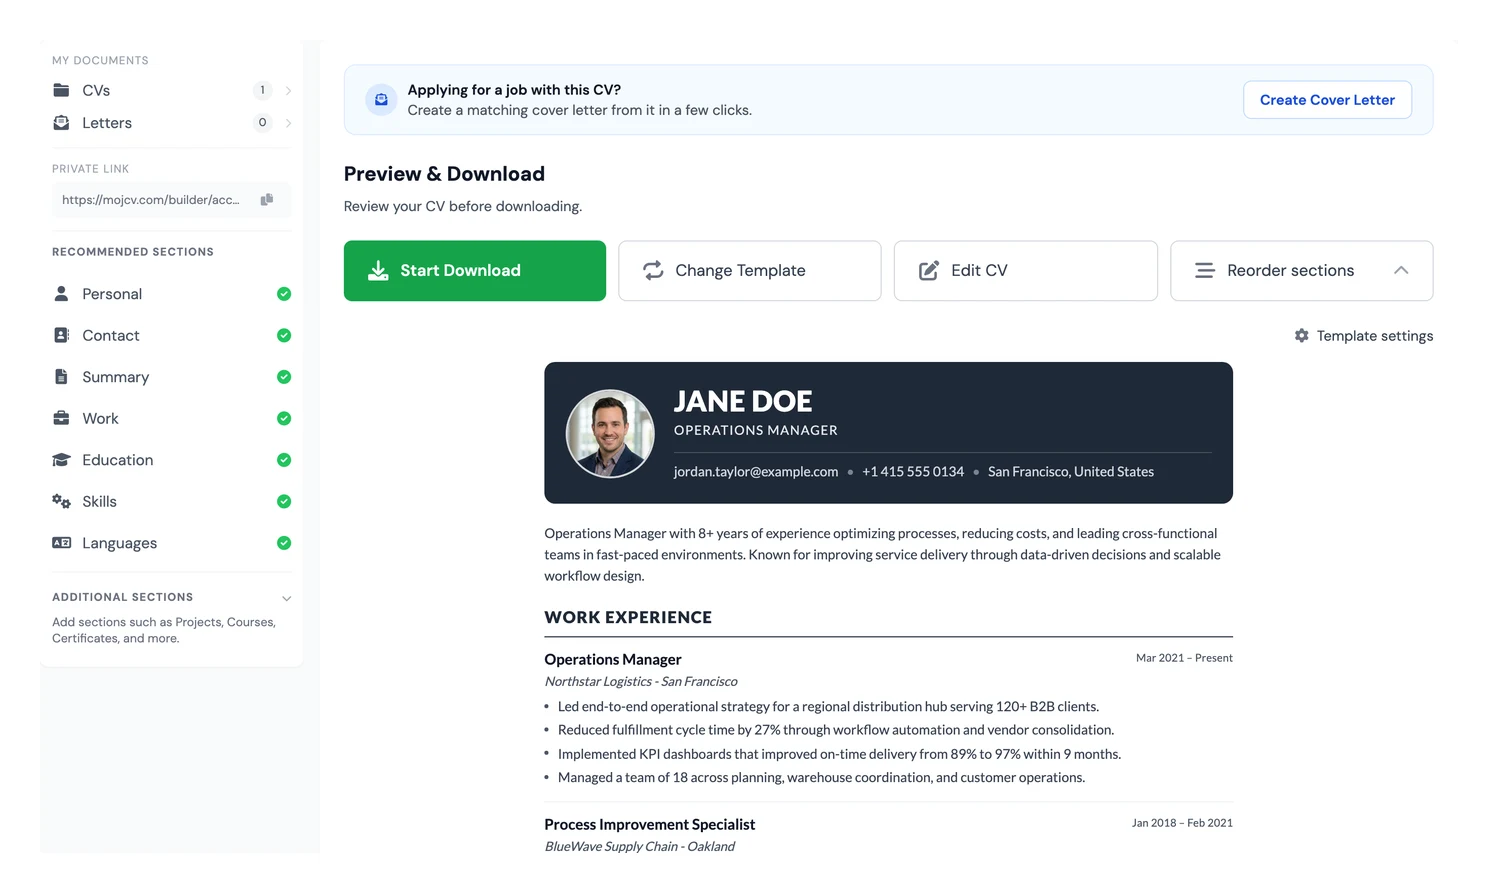Open the Languages section

pos(172,543)
